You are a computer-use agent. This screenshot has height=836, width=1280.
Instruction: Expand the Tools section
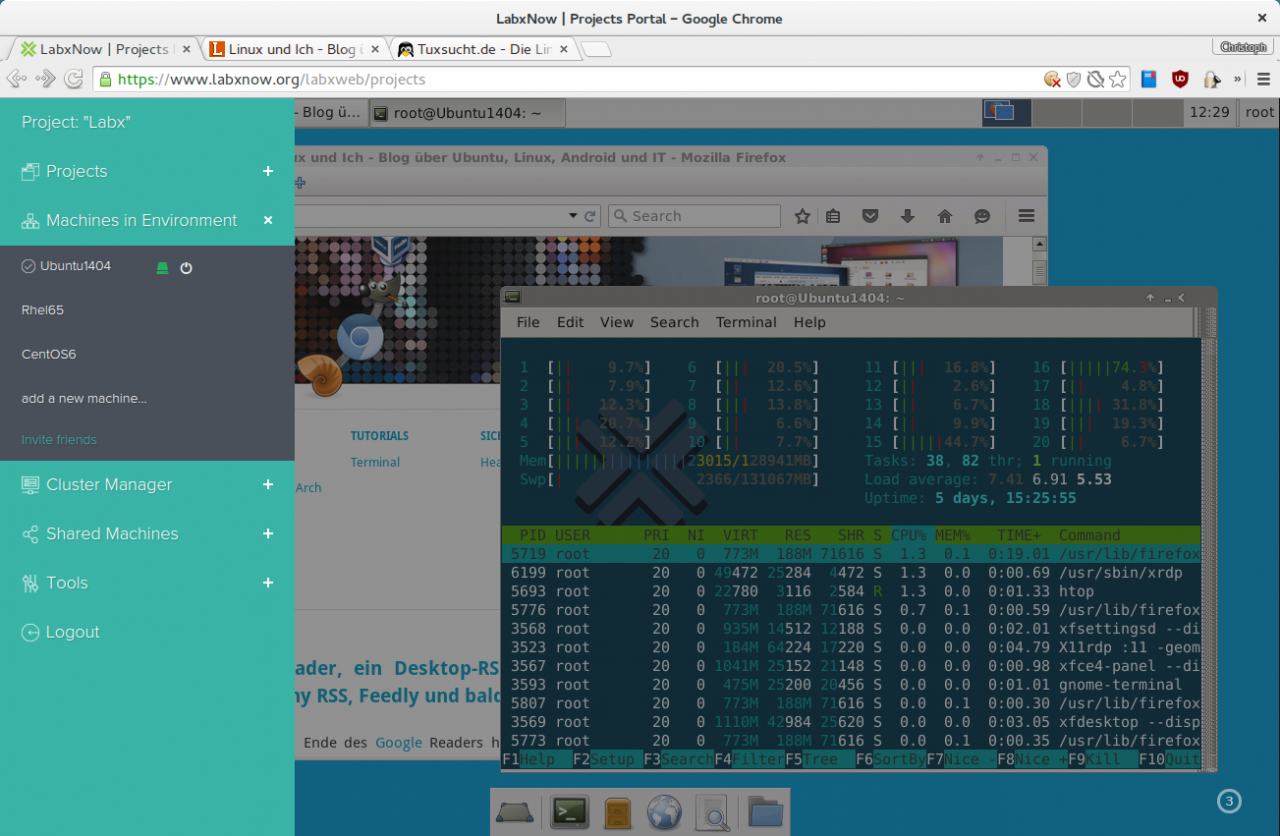coord(268,583)
